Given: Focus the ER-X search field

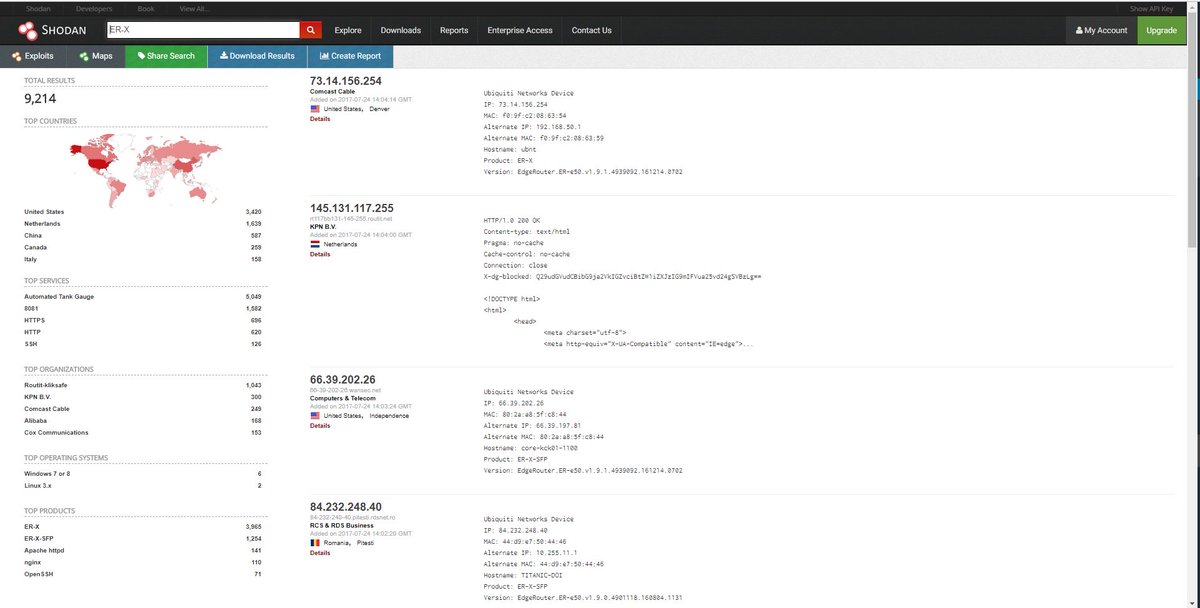Looking at the screenshot, I should 203,30.
